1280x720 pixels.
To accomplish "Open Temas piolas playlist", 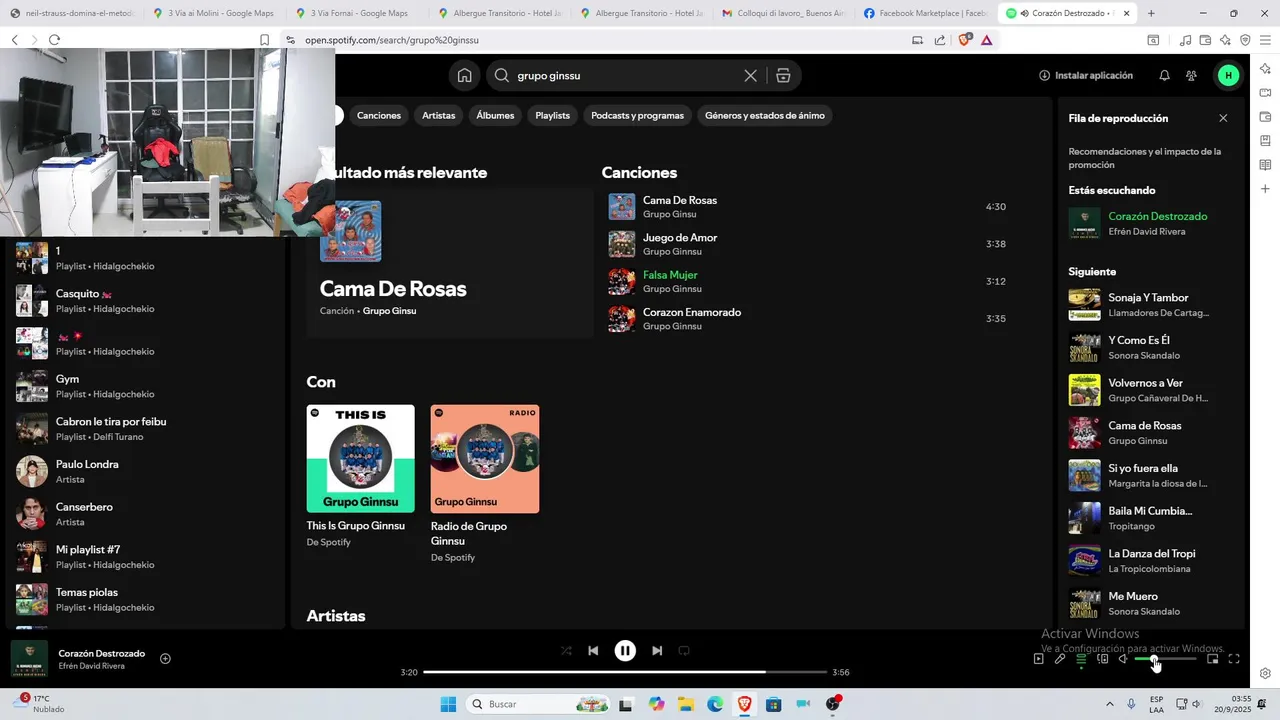I will (x=145, y=599).
